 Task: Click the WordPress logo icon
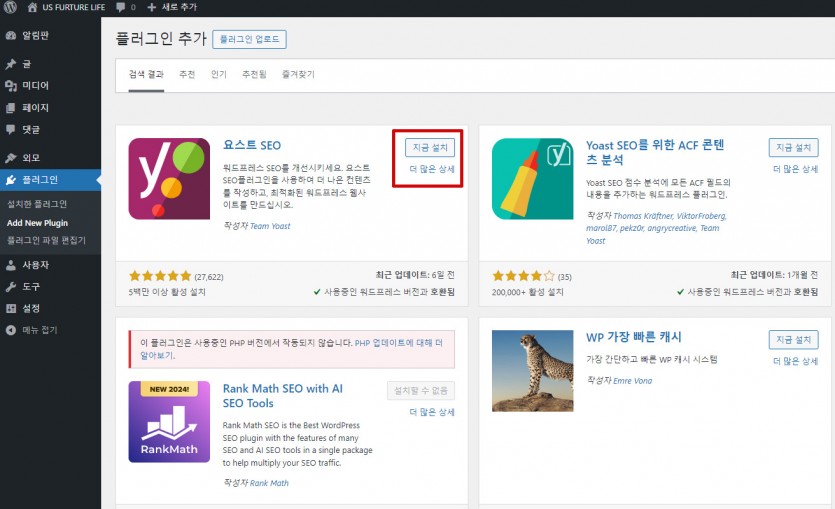click(10, 7)
